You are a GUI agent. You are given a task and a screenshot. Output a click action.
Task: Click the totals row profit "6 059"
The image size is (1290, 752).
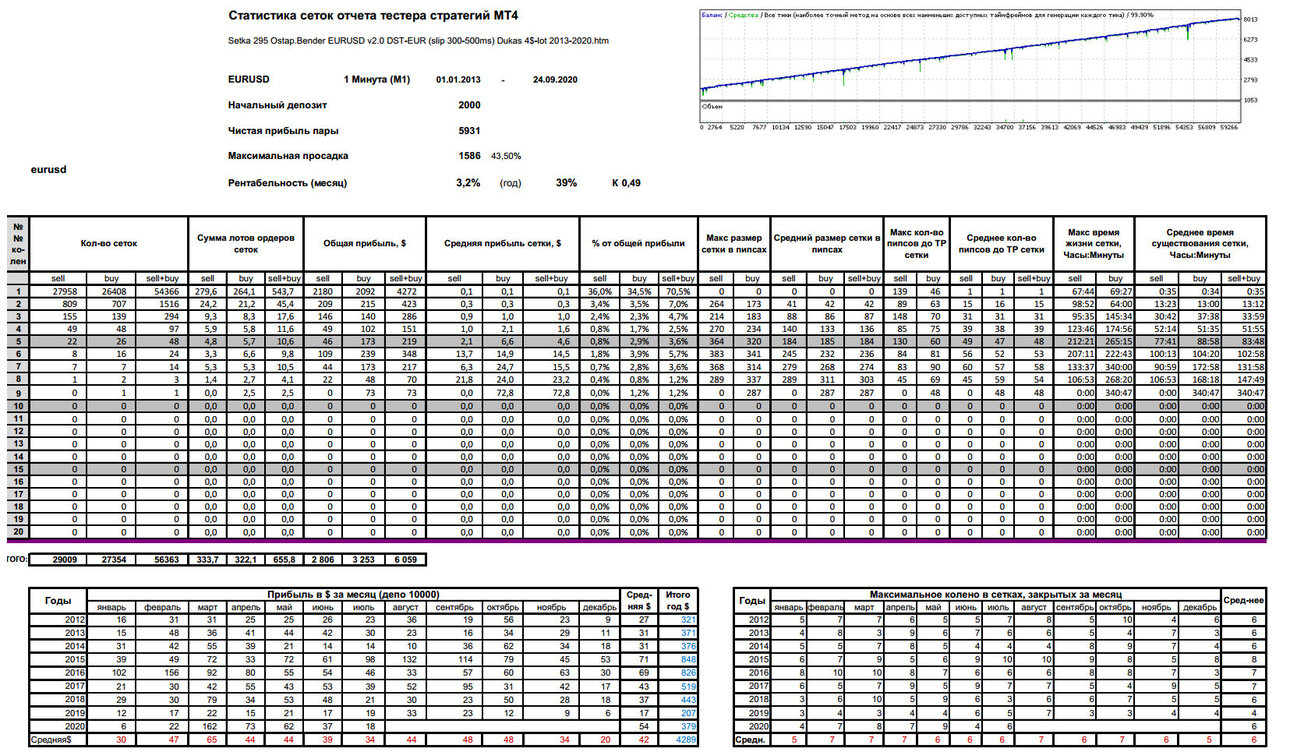coord(403,561)
